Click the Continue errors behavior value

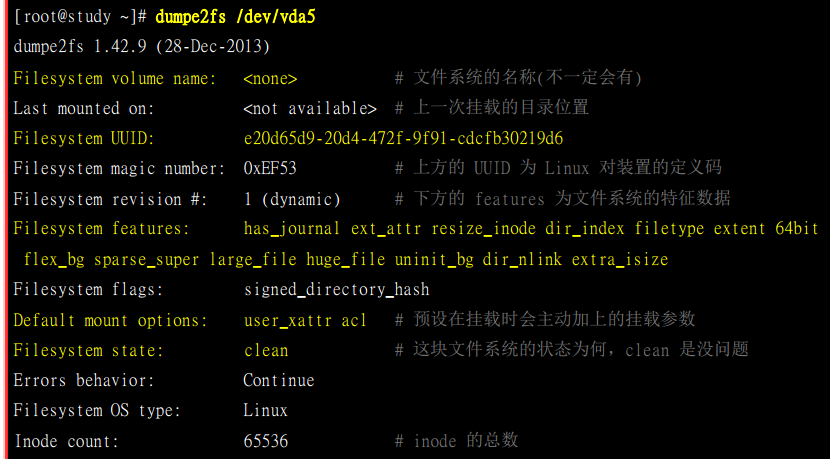pos(279,380)
